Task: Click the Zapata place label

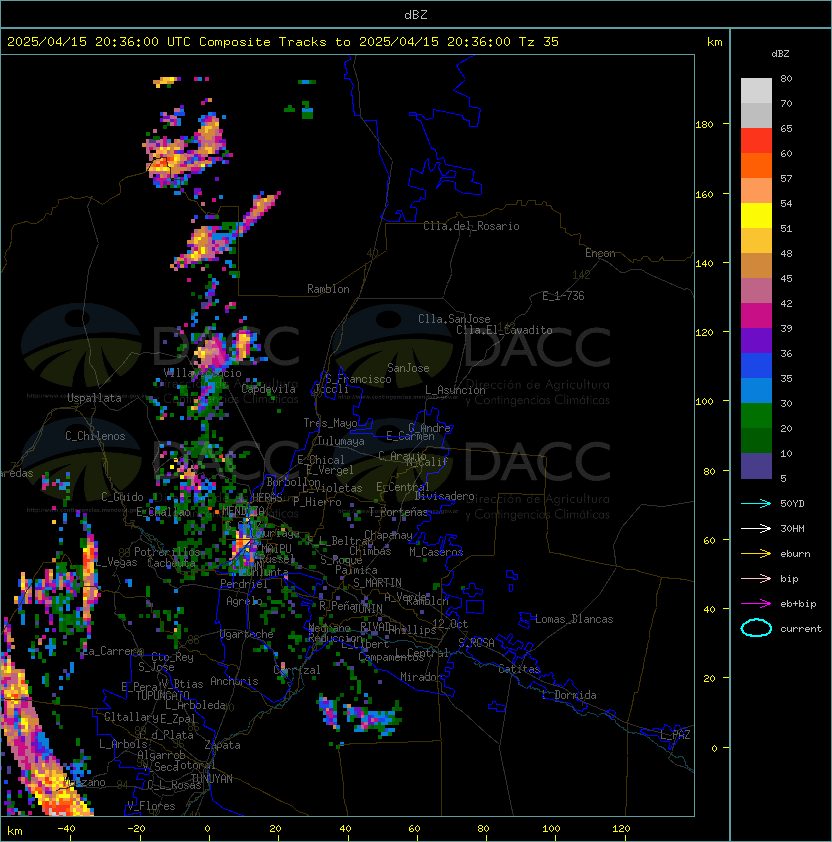Action: pyautogui.click(x=222, y=745)
